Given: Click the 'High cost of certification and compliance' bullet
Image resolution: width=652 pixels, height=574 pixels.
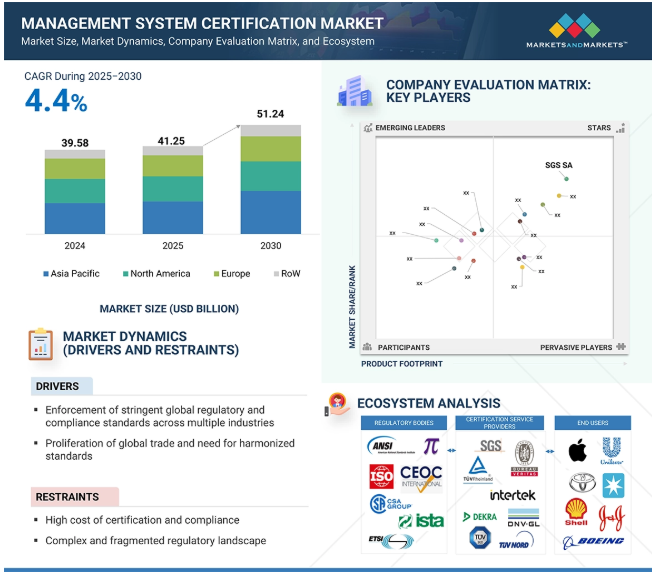Looking at the screenshot, I should [x=142, y=520].
